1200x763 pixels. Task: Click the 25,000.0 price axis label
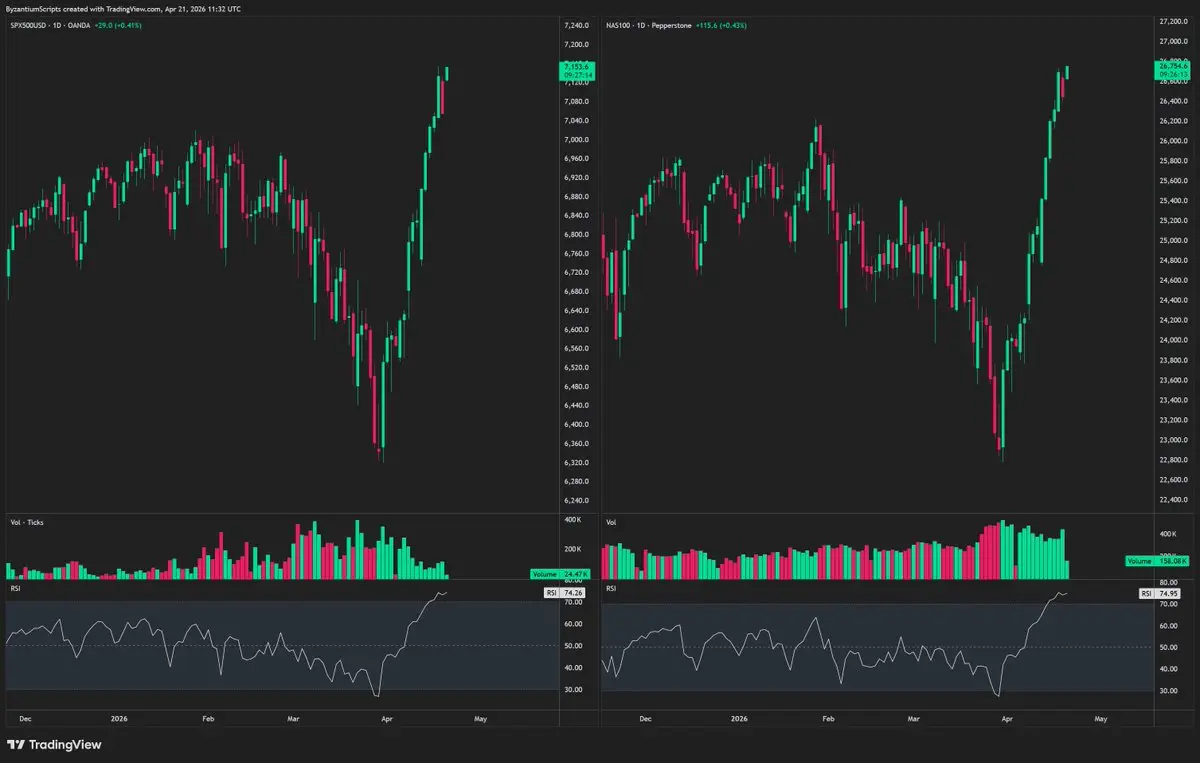(1172, 241)
